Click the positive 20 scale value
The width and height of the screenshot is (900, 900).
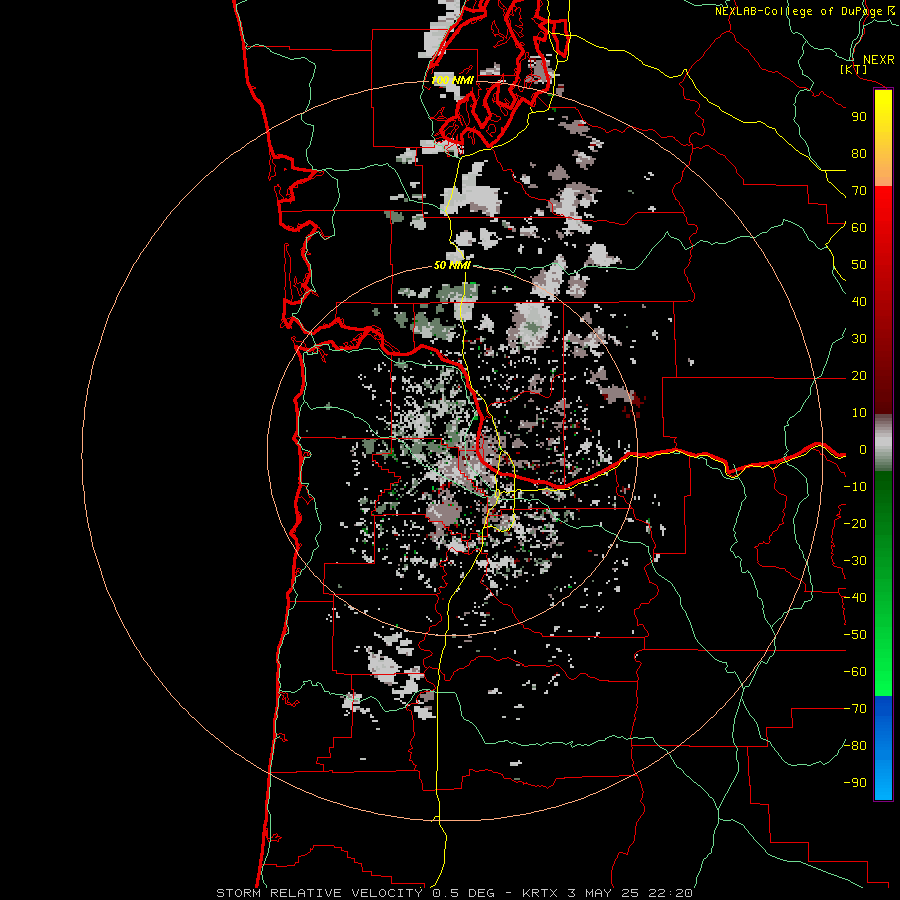(859, 375)
